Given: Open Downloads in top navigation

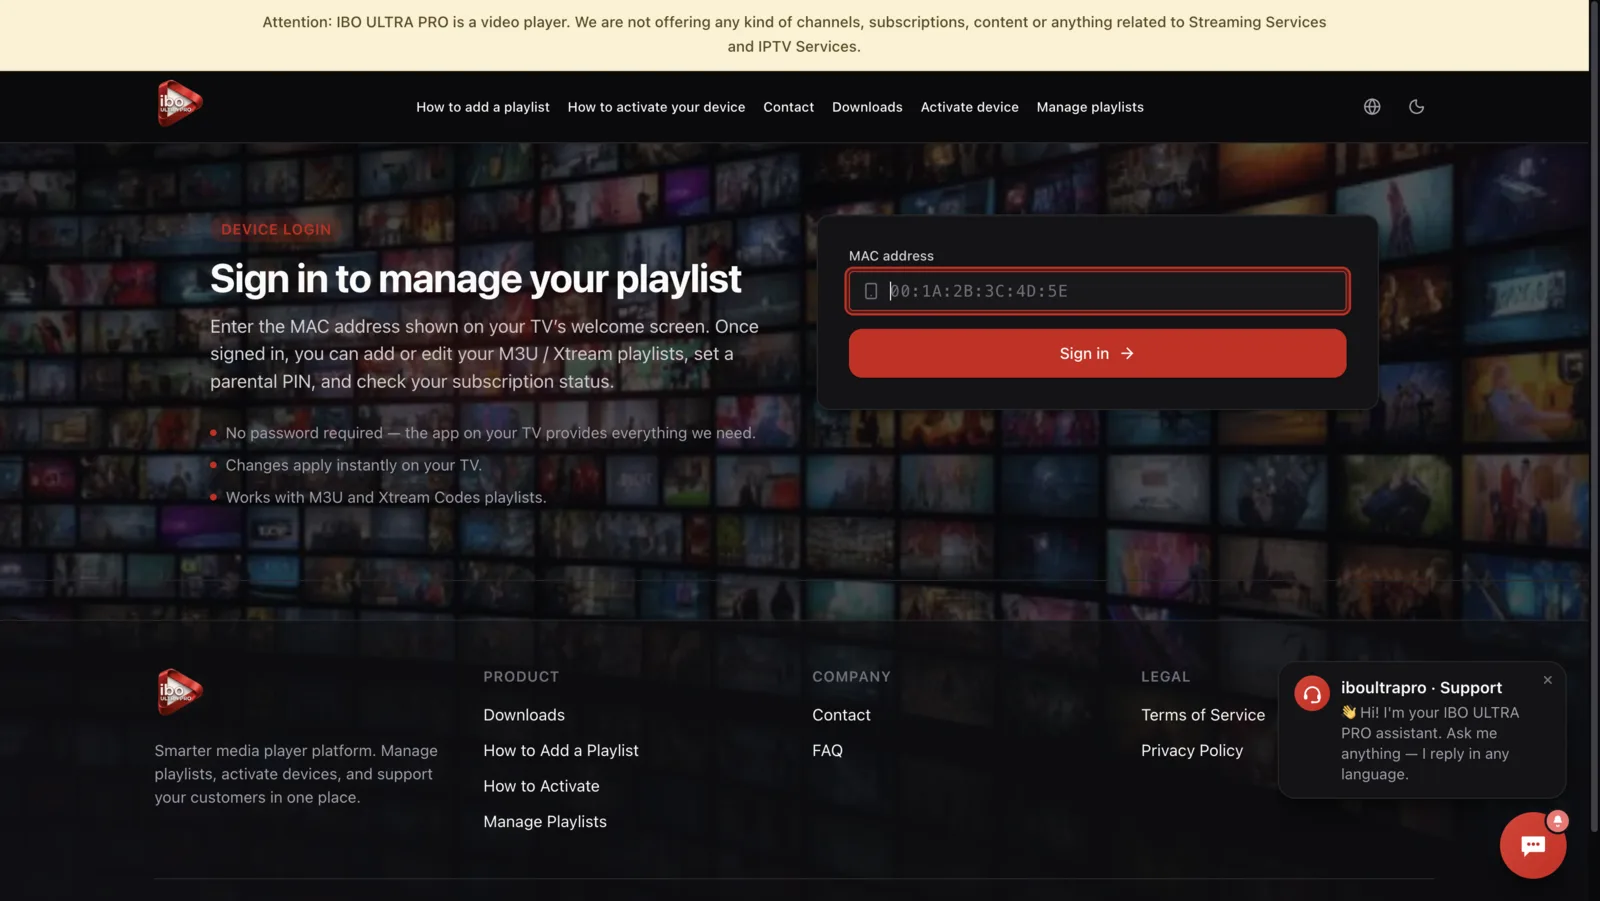Looking at the screenshot, I should click(867, 107).
